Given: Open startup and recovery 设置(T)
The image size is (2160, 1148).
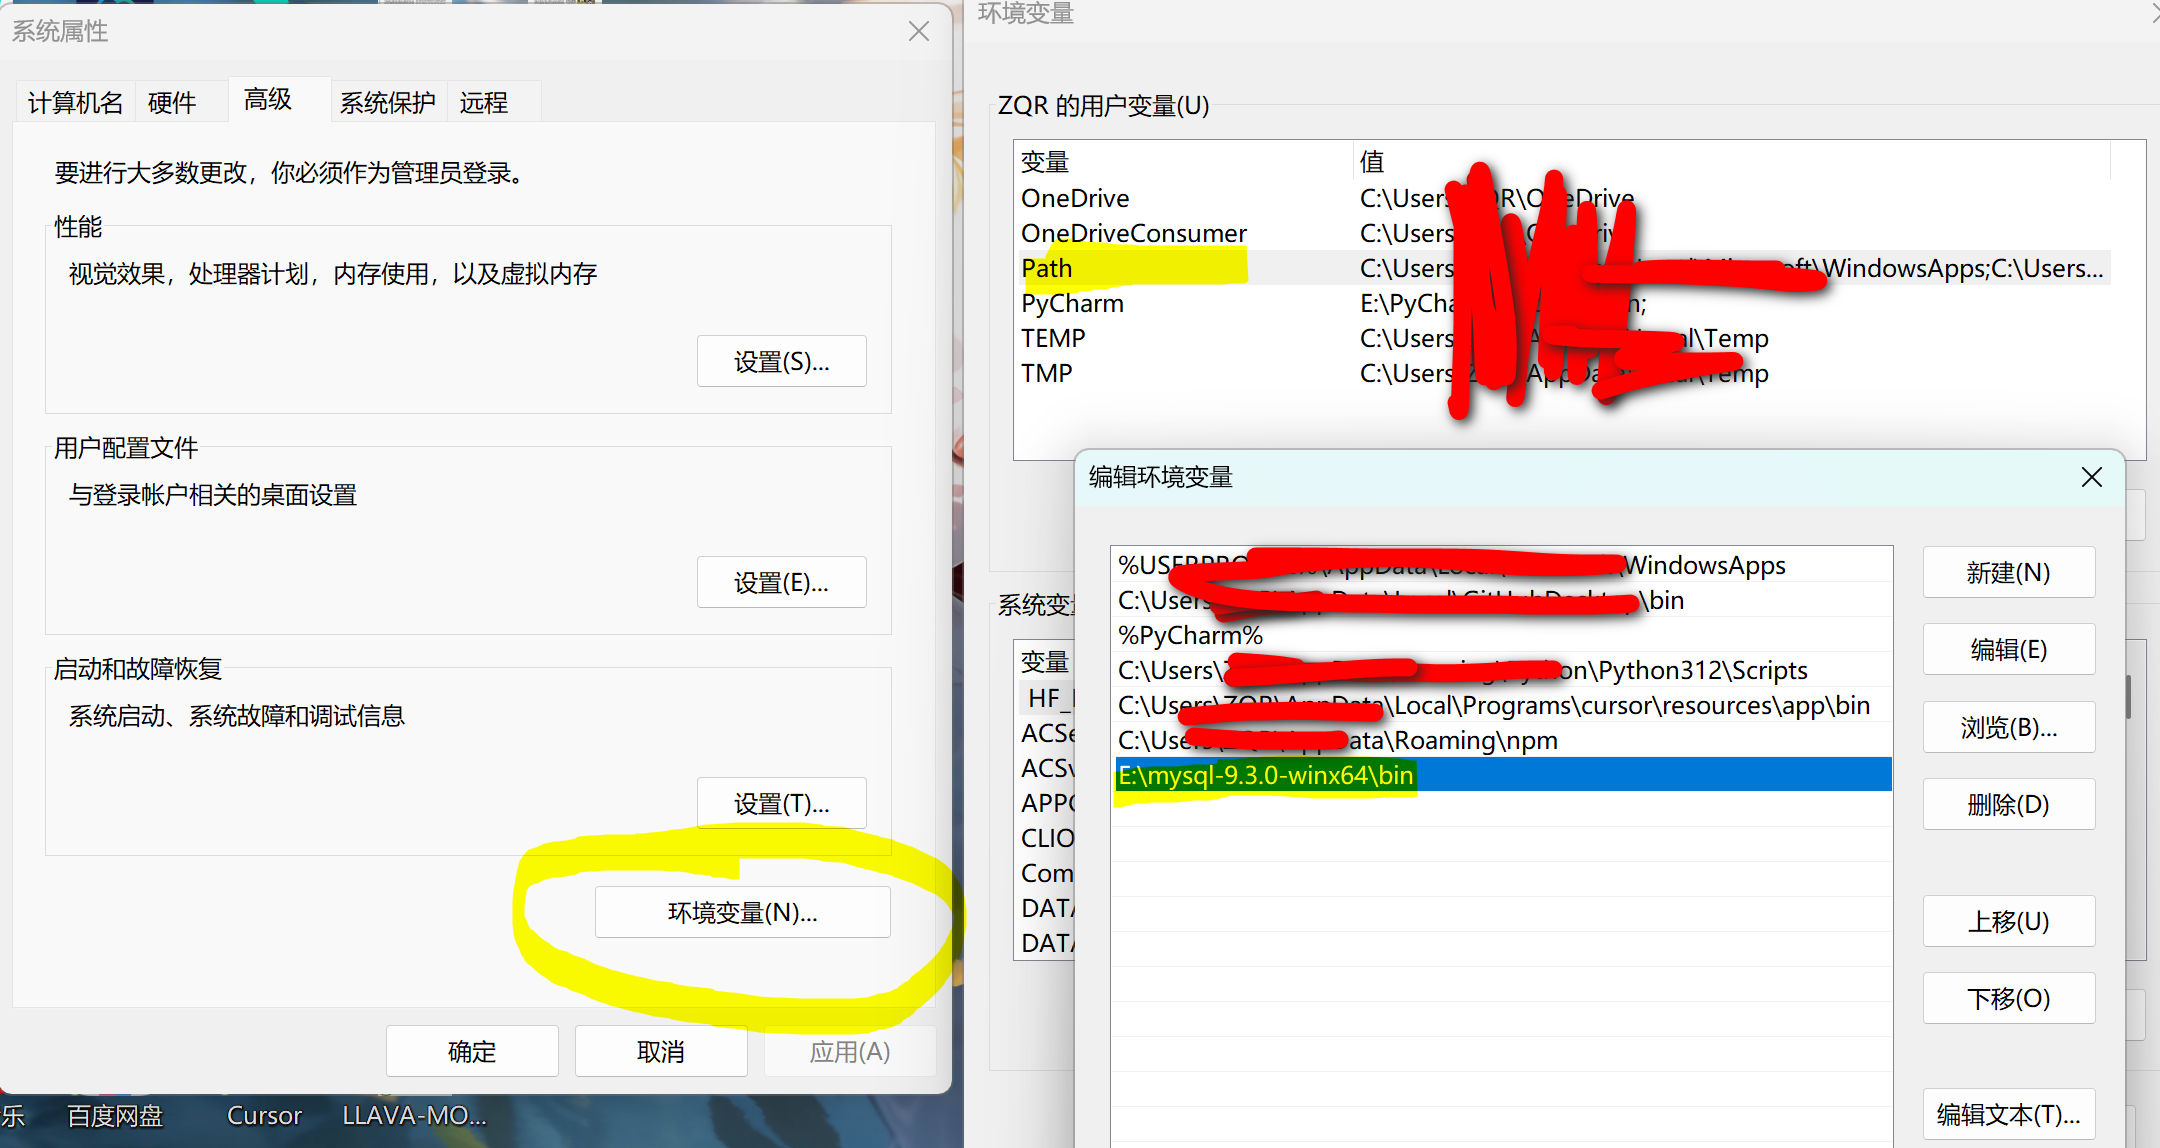Looking at the screenshot, I should tap(781, 803).
